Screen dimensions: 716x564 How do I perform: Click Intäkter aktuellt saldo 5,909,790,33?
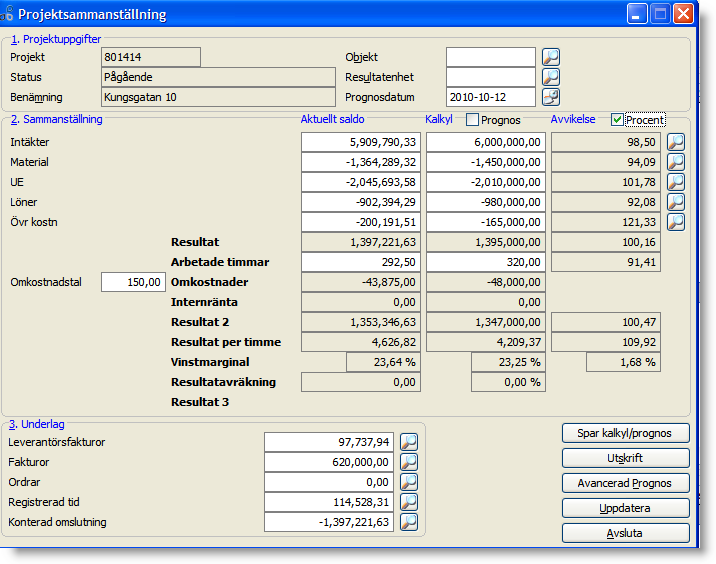[x=361, y=142]
